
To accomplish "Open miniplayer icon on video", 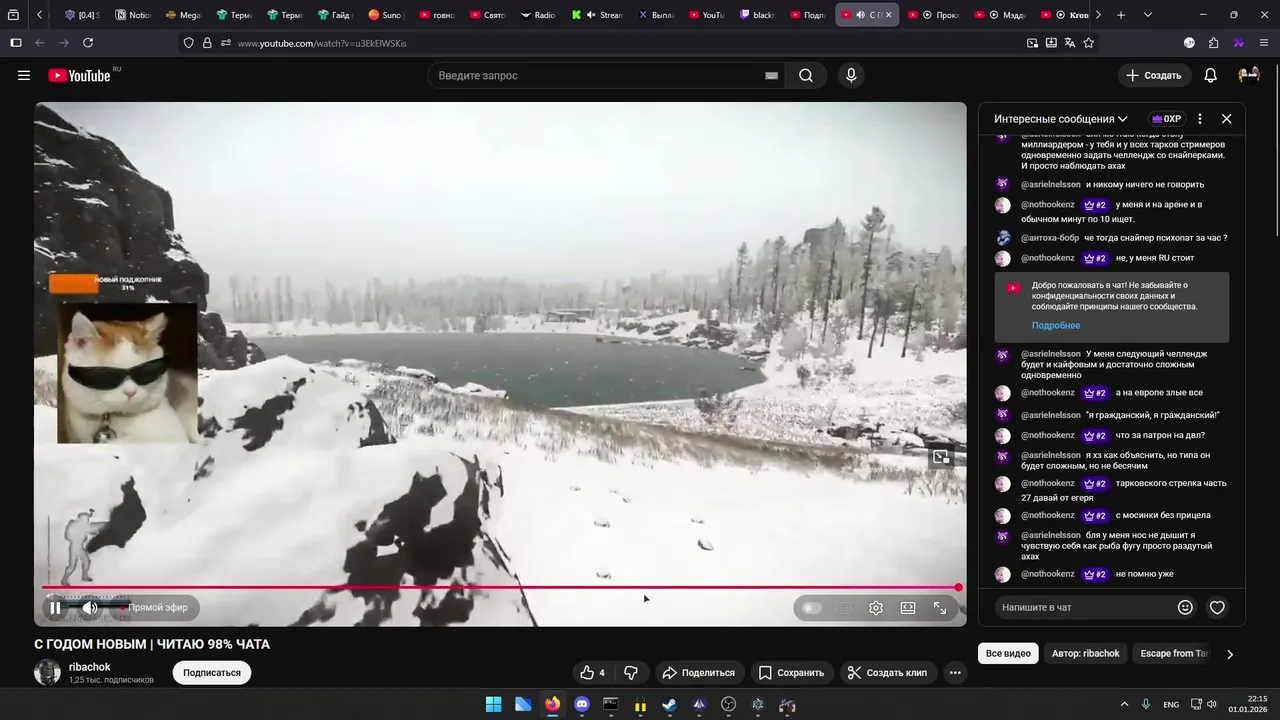I will click(x=941, y=457).
